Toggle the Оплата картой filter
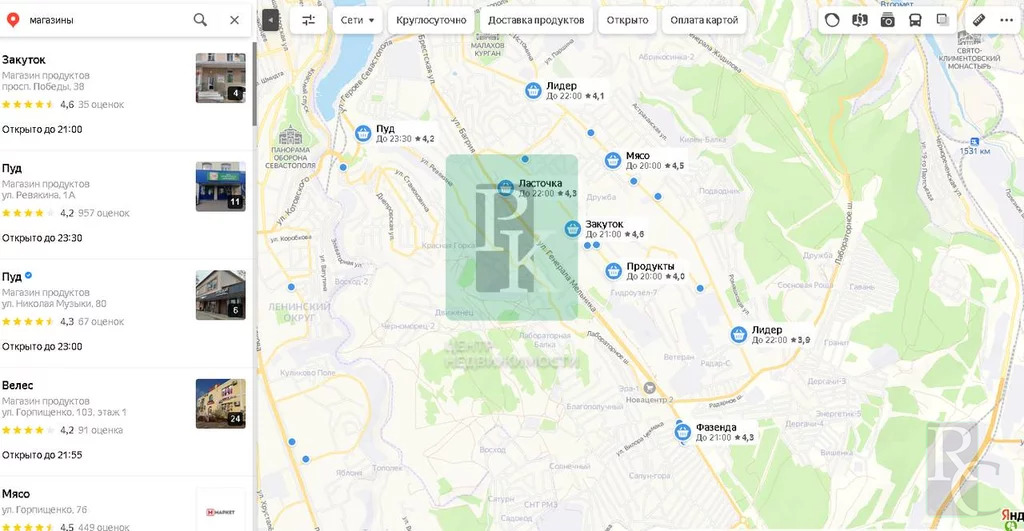Viewport: 1024px width, 531px height. click(x=704, y=20)
